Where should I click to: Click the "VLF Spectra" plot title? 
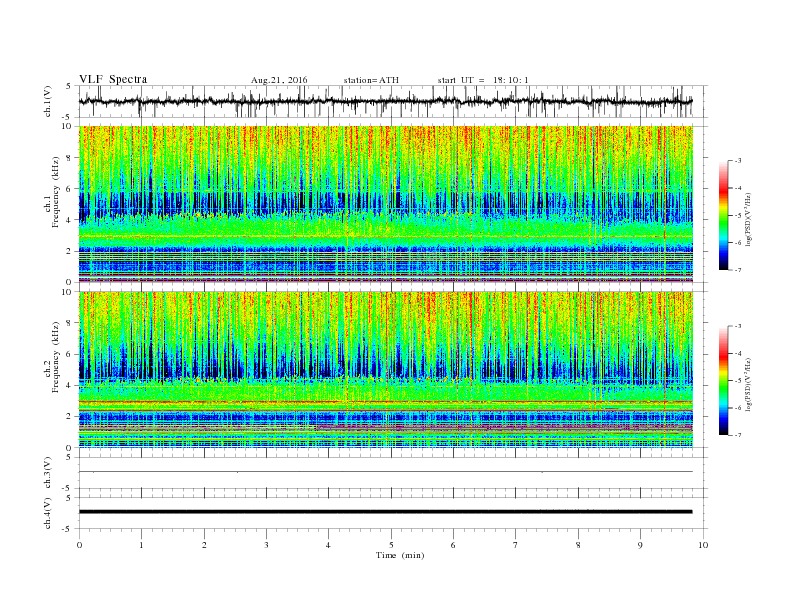tap(113, 79)
